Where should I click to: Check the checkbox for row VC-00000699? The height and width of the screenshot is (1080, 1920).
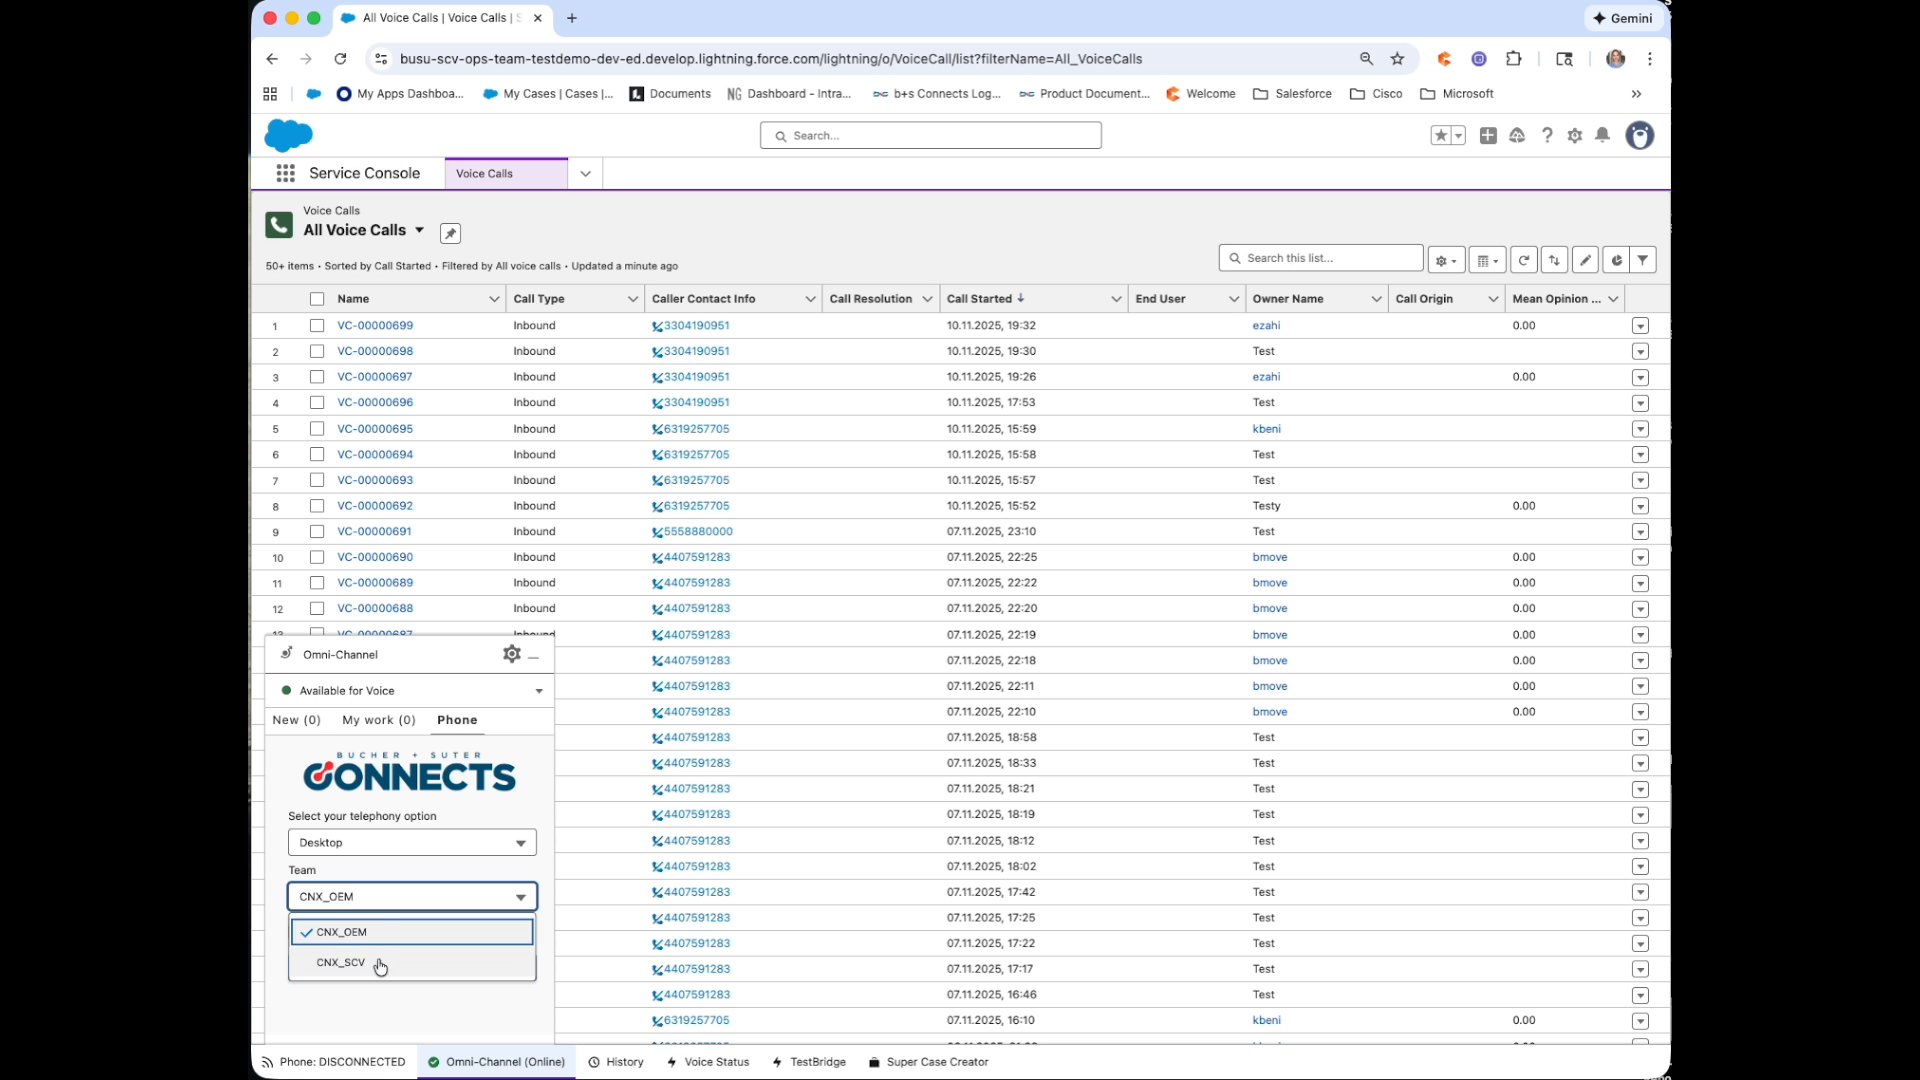316,325
